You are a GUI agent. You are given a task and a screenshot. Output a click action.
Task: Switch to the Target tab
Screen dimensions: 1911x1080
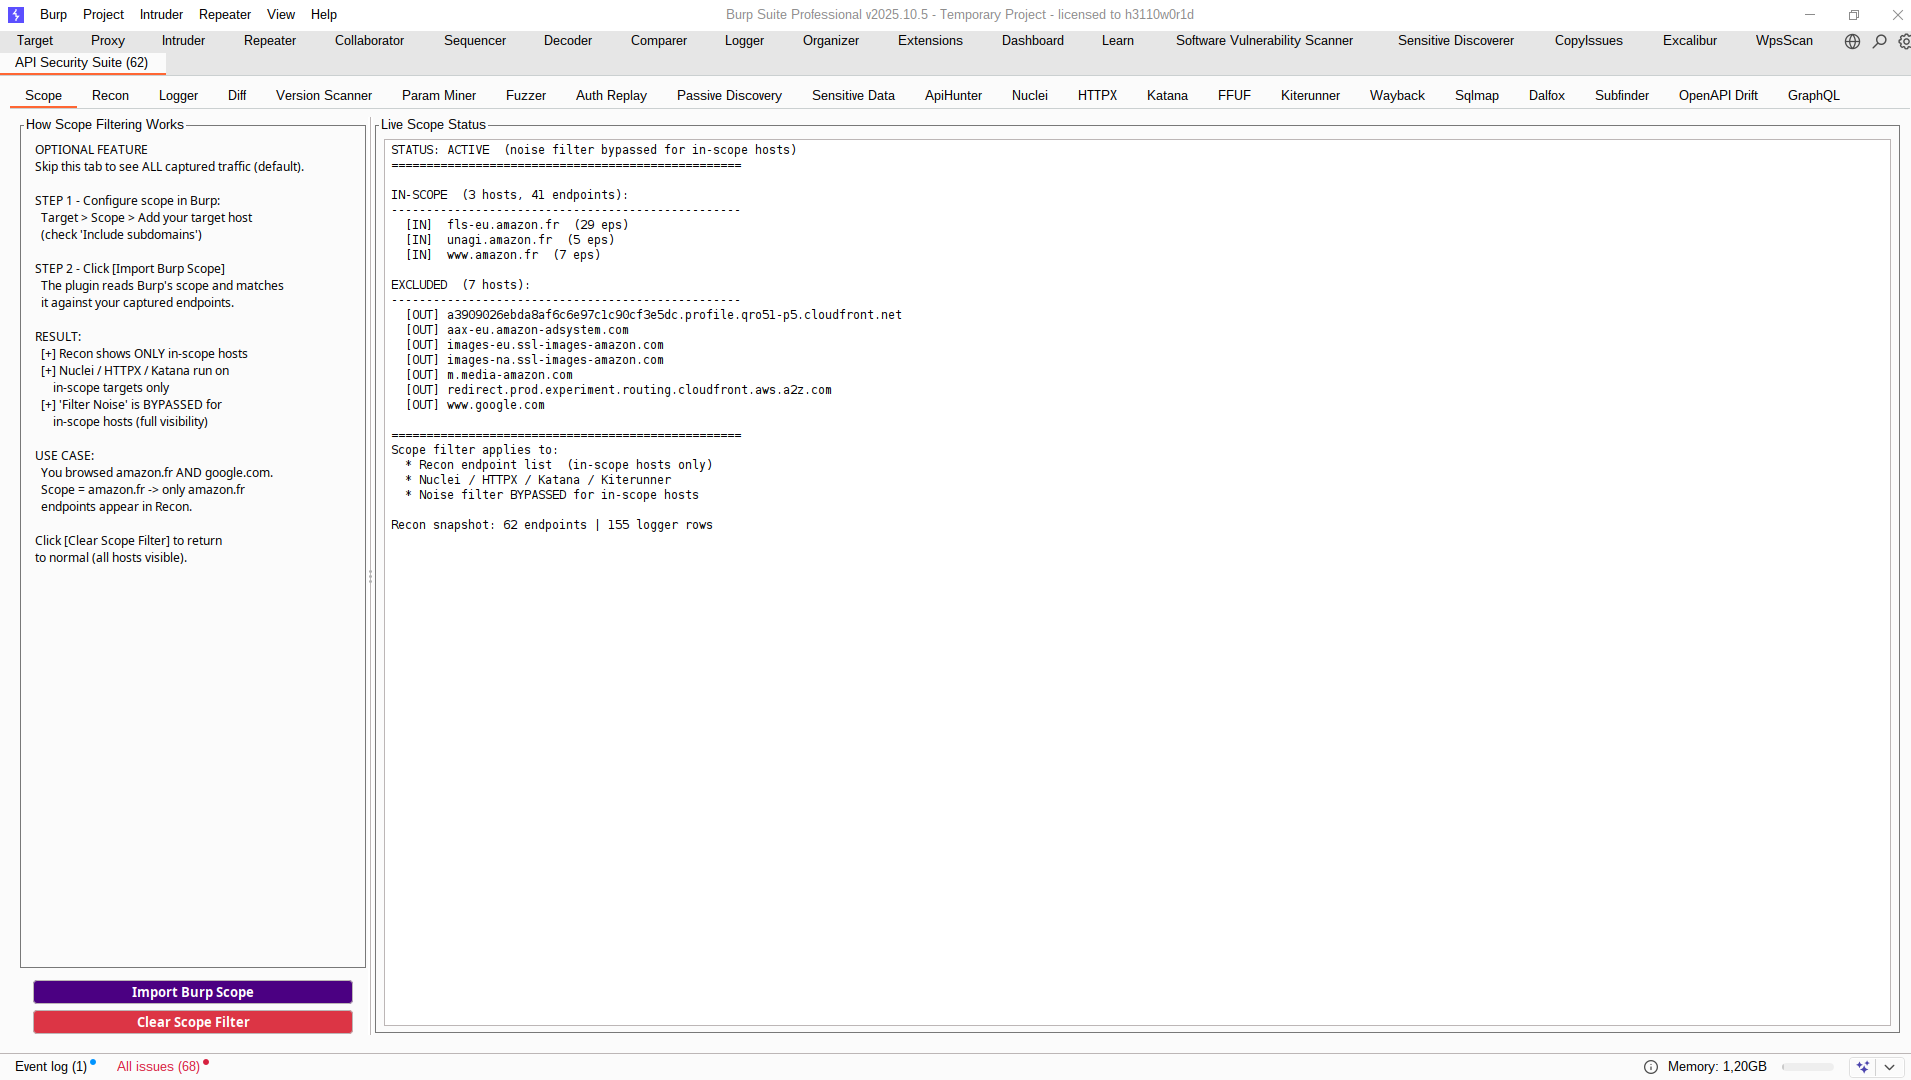tap(35, 41)
